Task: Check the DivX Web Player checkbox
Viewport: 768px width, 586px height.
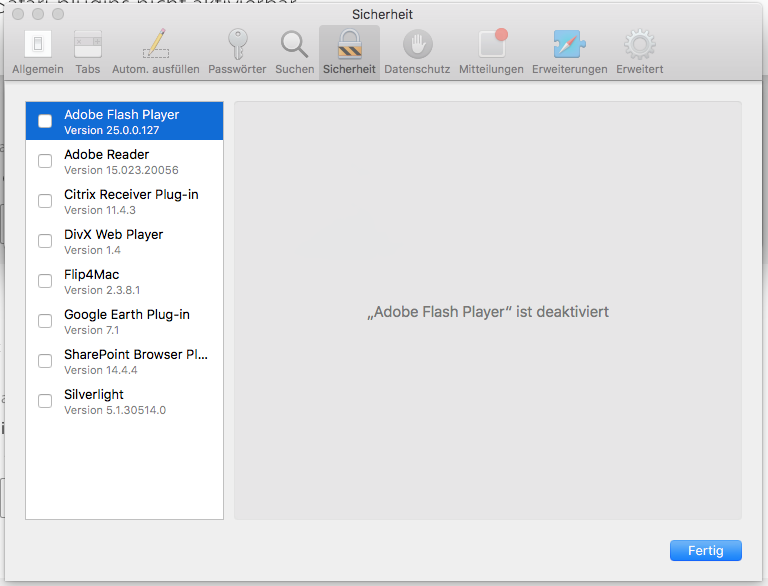Action: point(45,241)
